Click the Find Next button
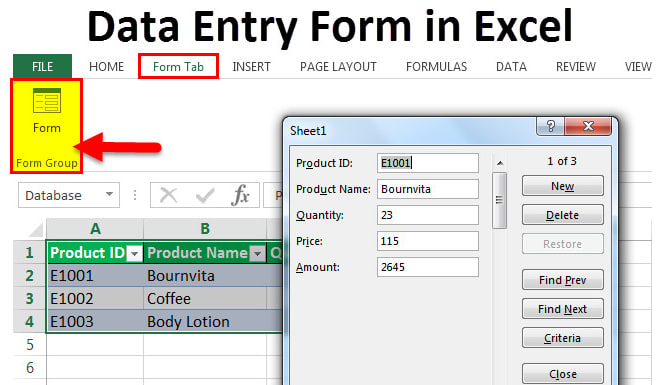This screenshot has height=385, width=660. [x=563, y=309]
